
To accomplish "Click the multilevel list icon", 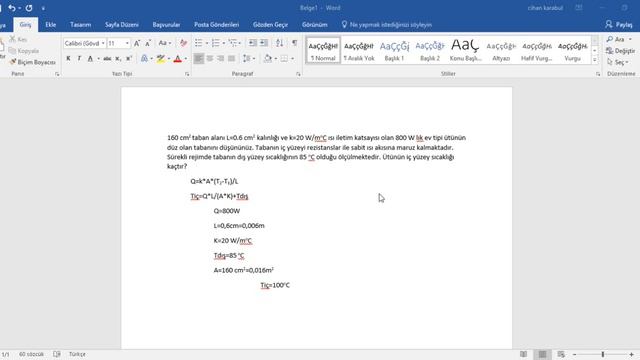I will pyautogui.click(x=233, y=43).
